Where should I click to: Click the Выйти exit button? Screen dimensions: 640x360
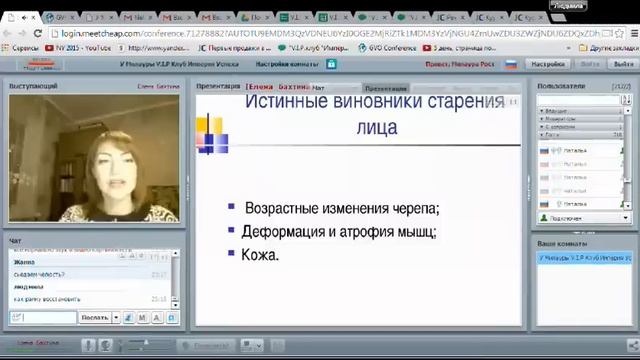(x=623, y=64)
